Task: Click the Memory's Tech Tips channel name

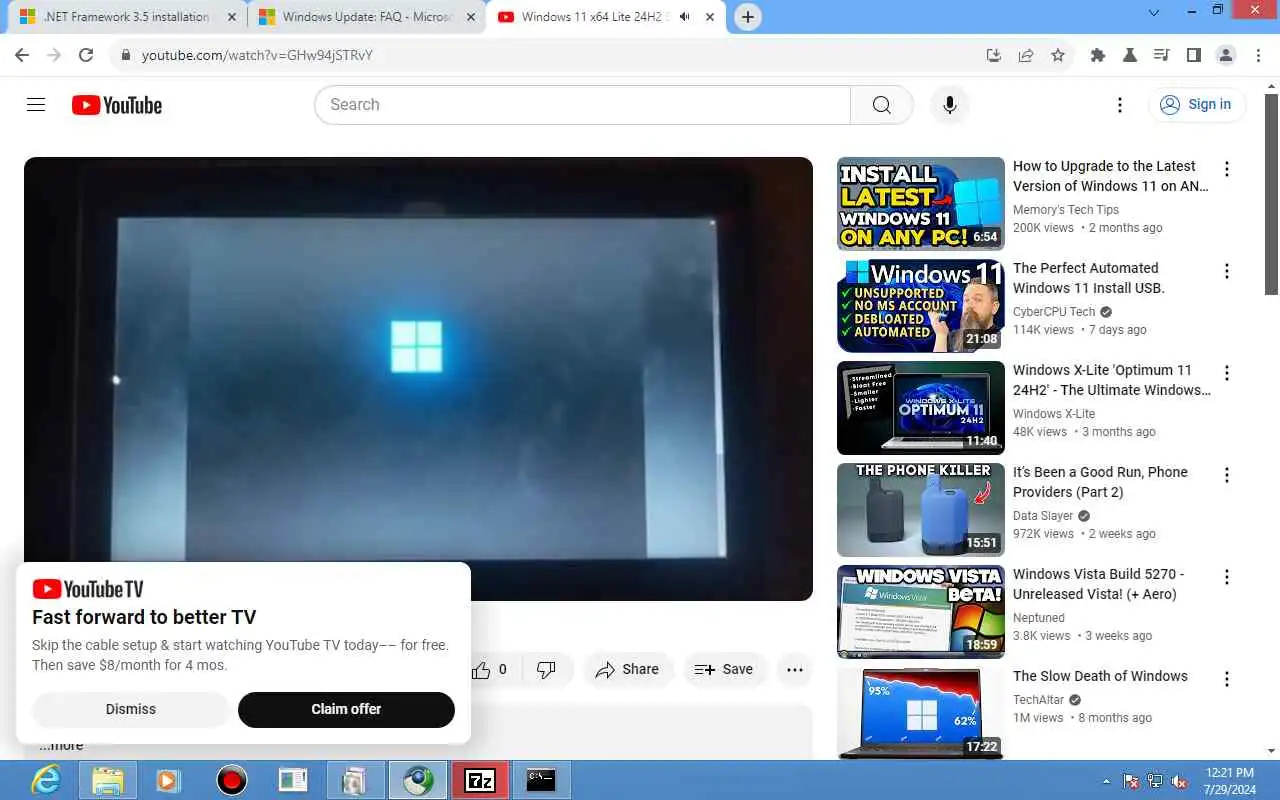Action: (1066, 210)
